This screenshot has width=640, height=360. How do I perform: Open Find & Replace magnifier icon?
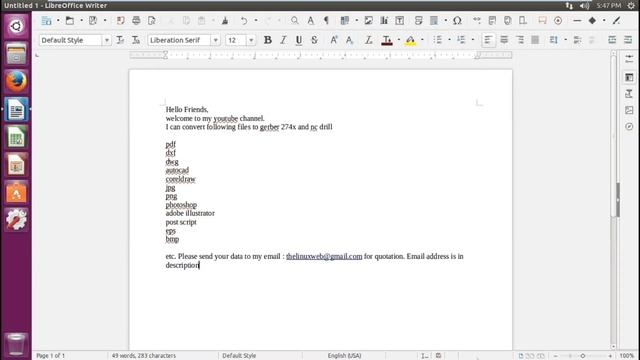point(294,20)
